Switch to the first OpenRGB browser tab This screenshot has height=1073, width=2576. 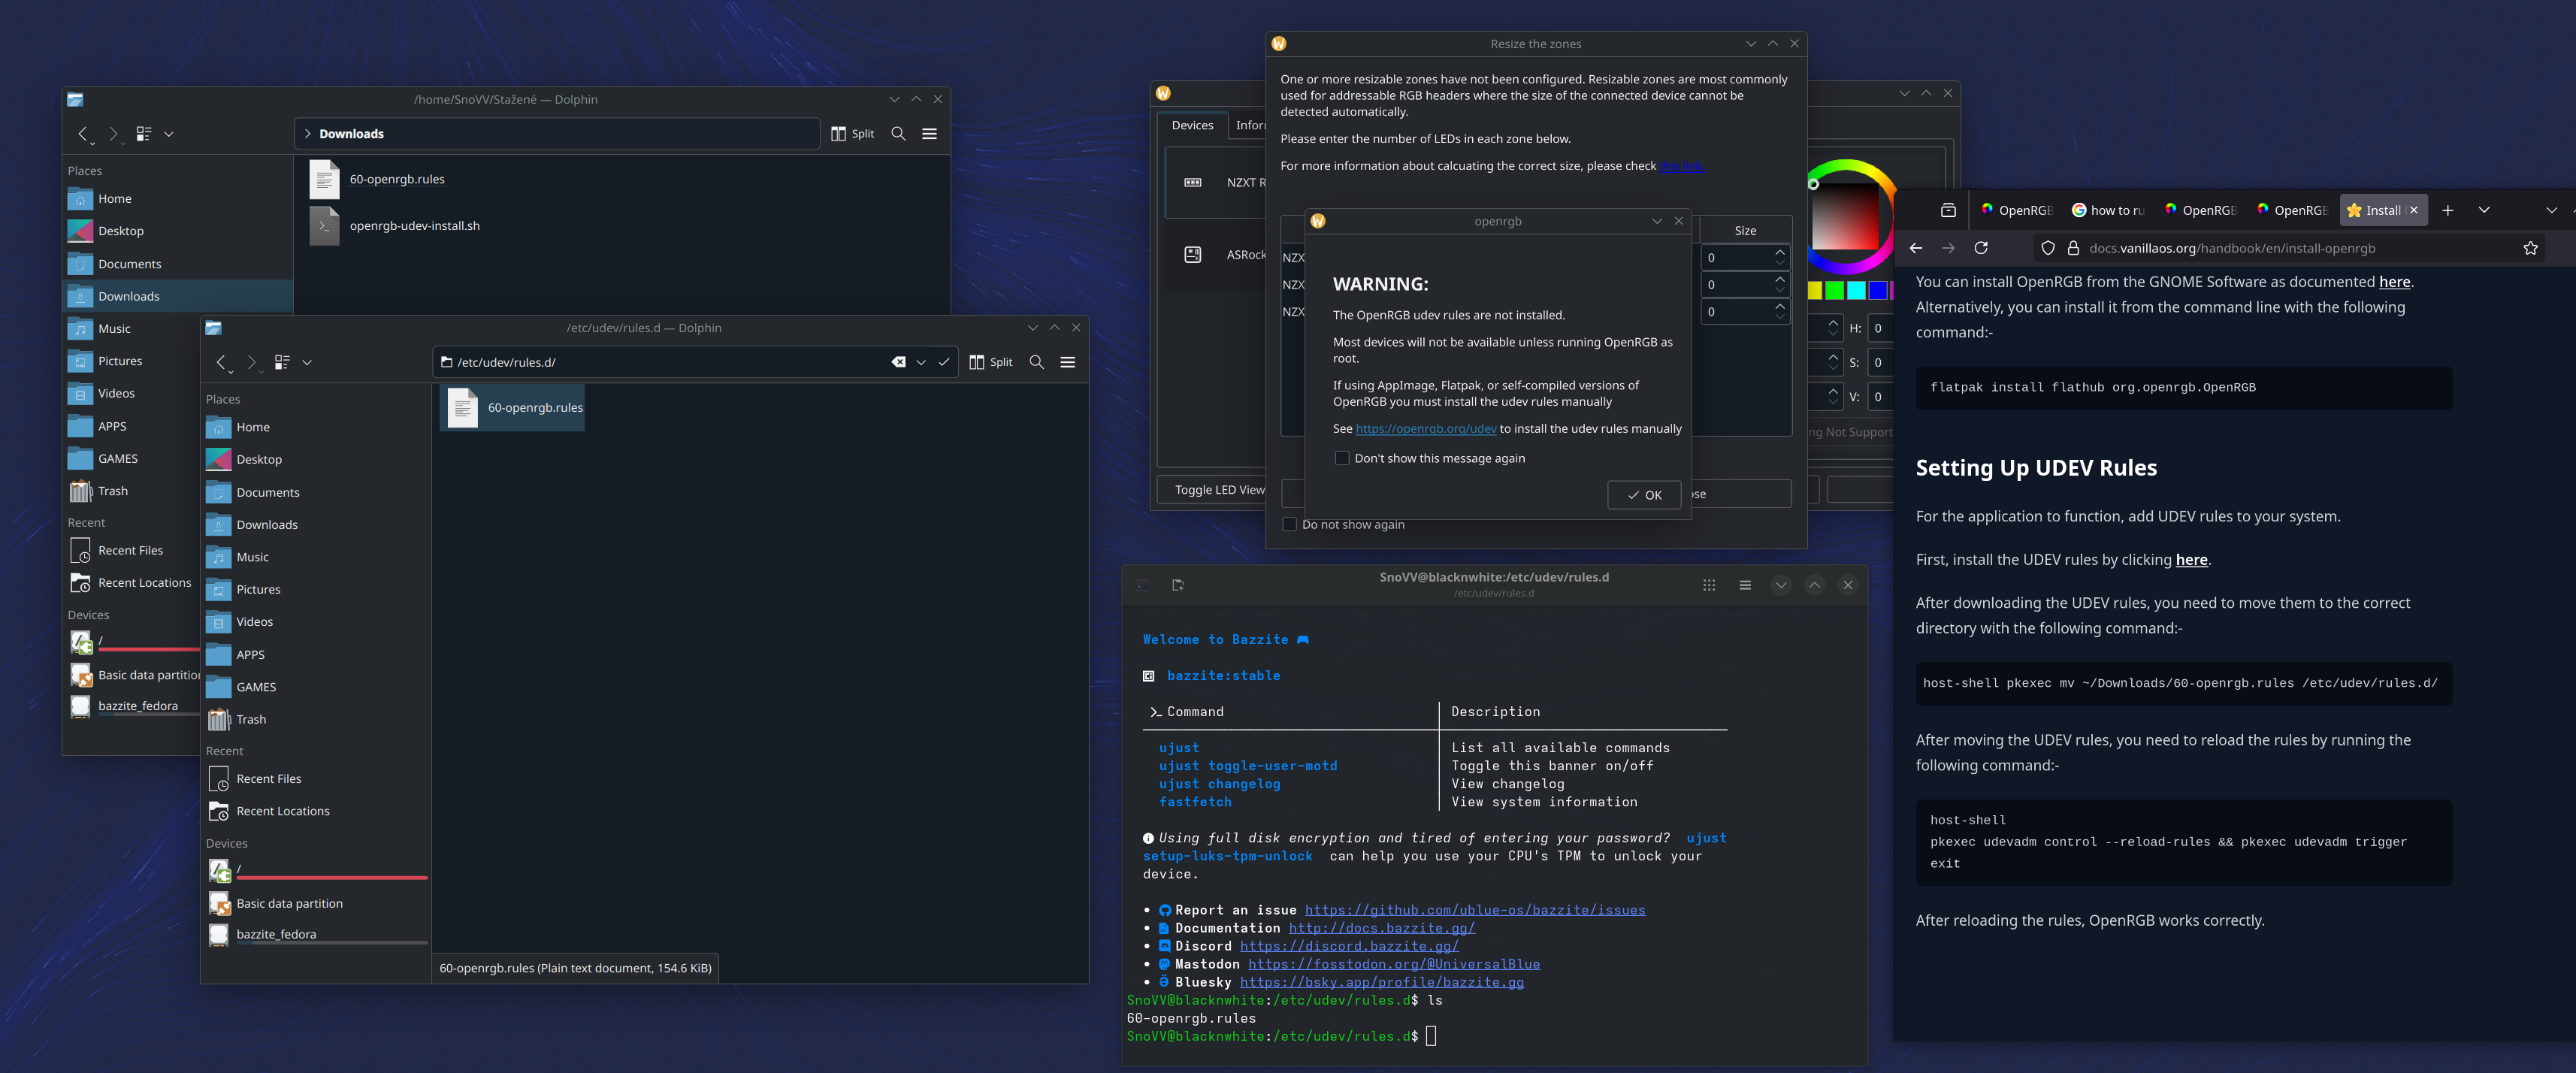(x=2016, y=210)
